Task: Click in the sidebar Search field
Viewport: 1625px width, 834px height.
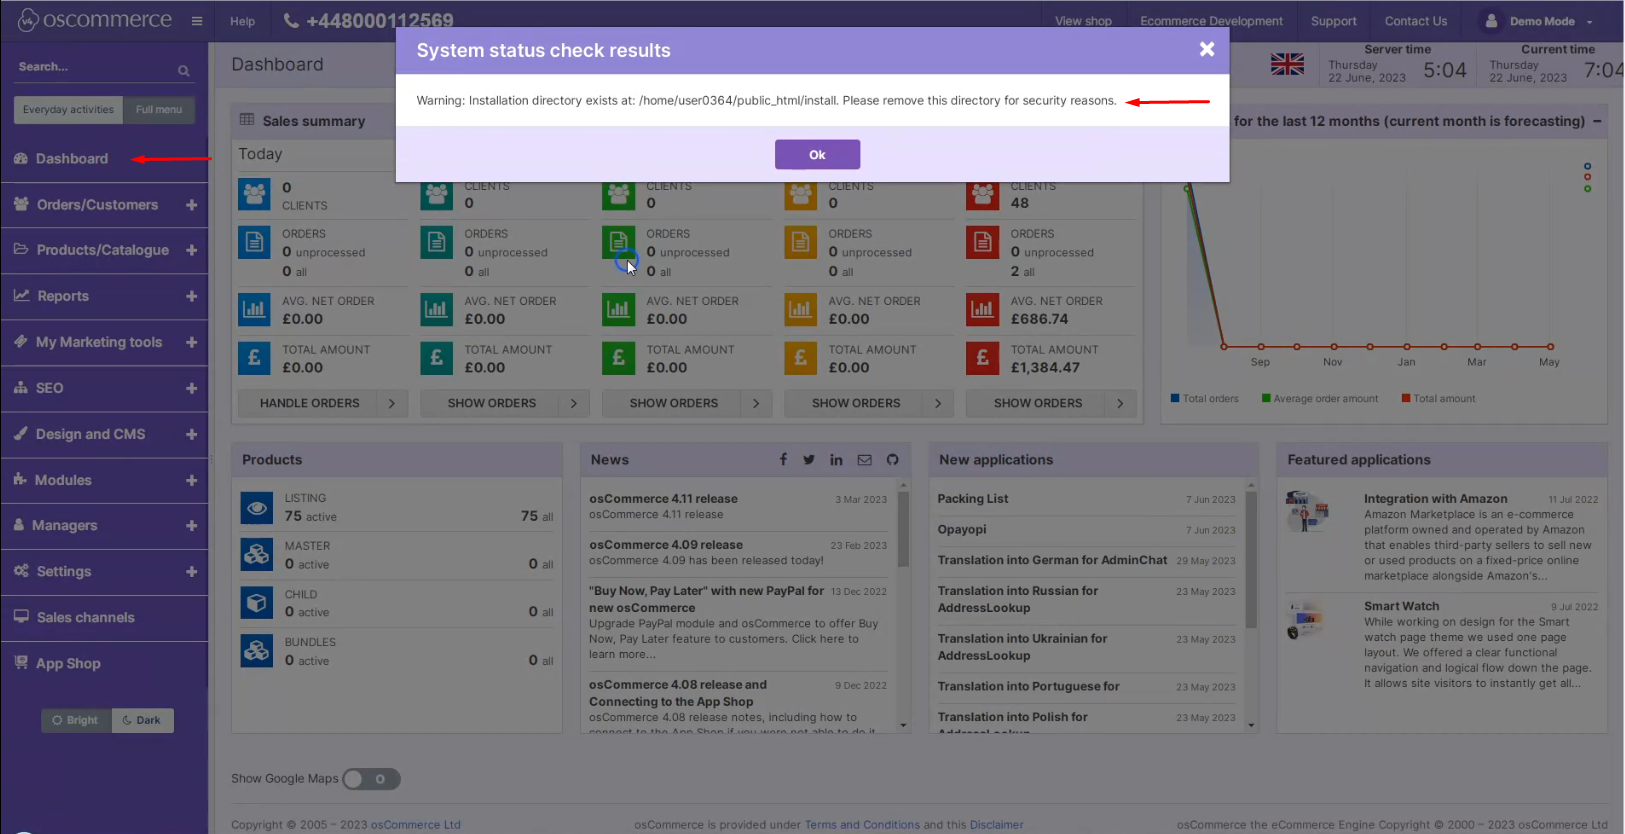Action: 90,67
